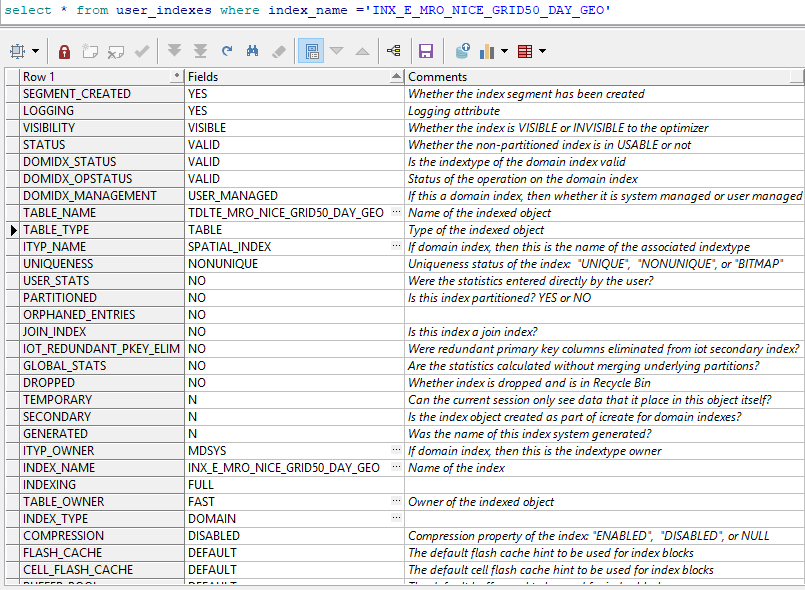Click the delete record icon
The width and height of the screenshot is (805, 590).
pos(116,51)
